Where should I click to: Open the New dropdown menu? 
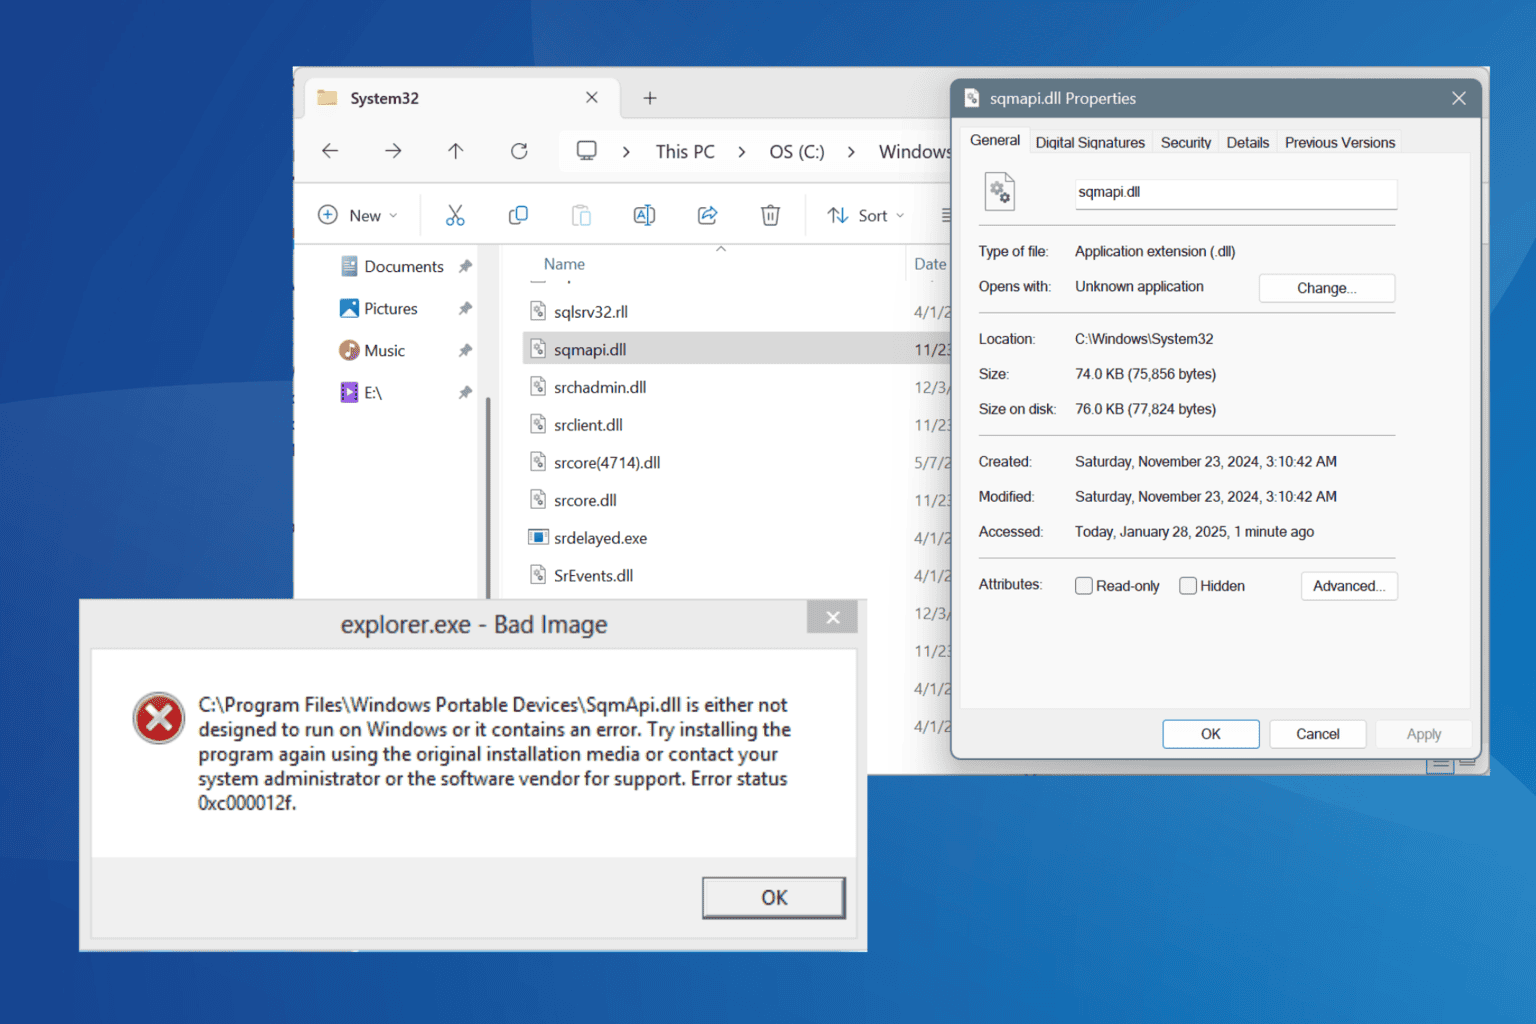click(x=358, y=215)
